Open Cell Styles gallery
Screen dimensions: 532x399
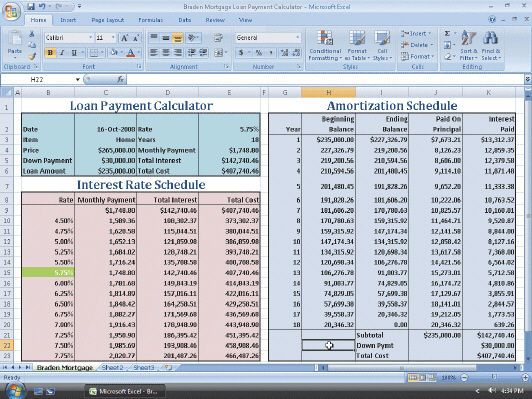pos(382,45)
